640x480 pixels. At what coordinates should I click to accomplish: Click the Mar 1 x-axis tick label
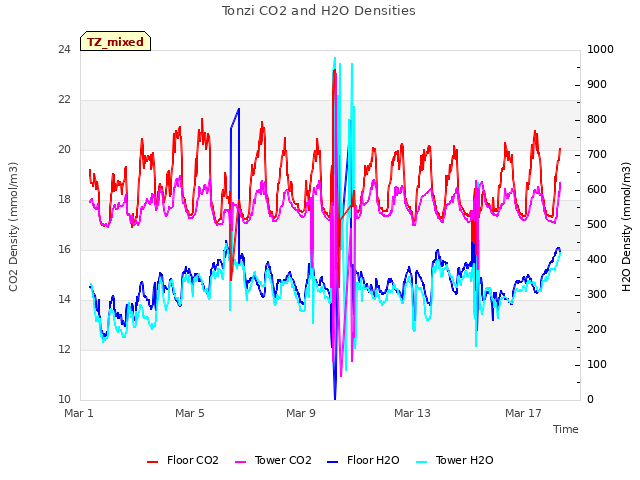(x=79, y=413)
